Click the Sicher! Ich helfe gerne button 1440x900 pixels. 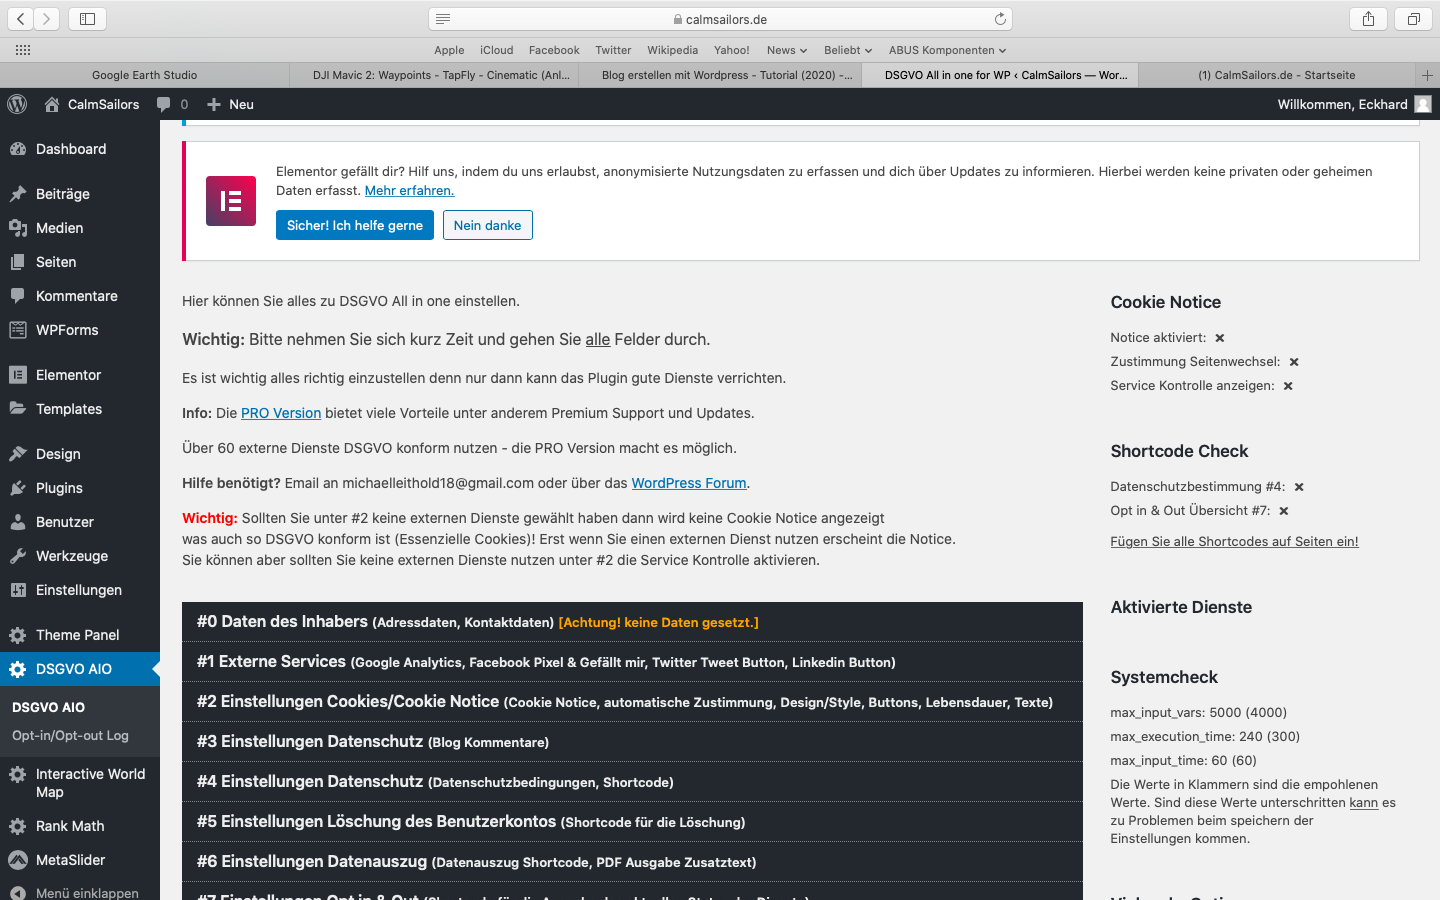coord(355,225)
